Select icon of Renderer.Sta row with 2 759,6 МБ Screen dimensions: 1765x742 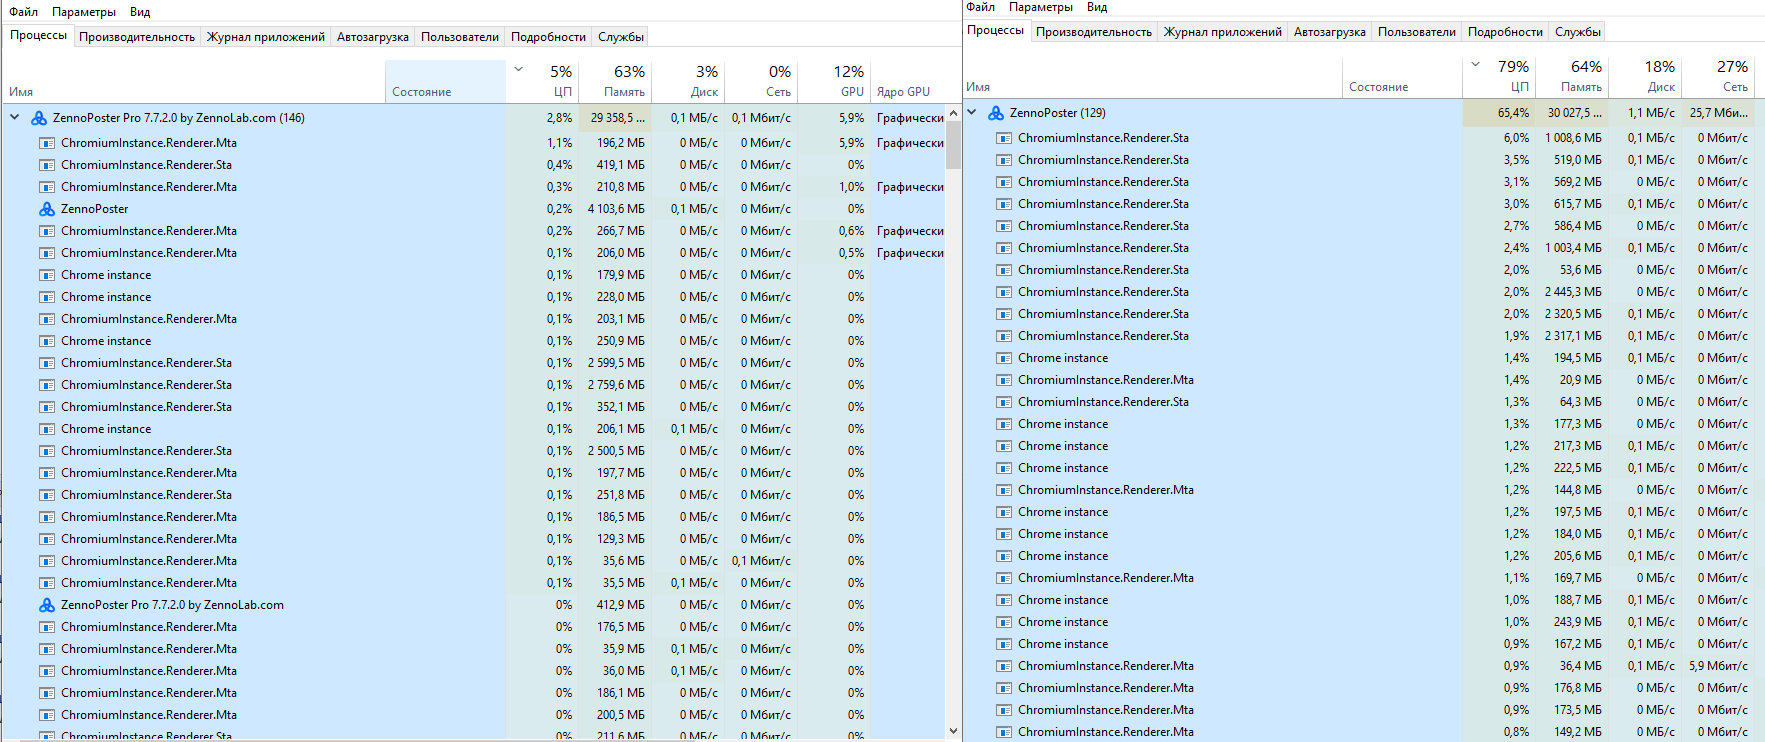tap(47, 385)
